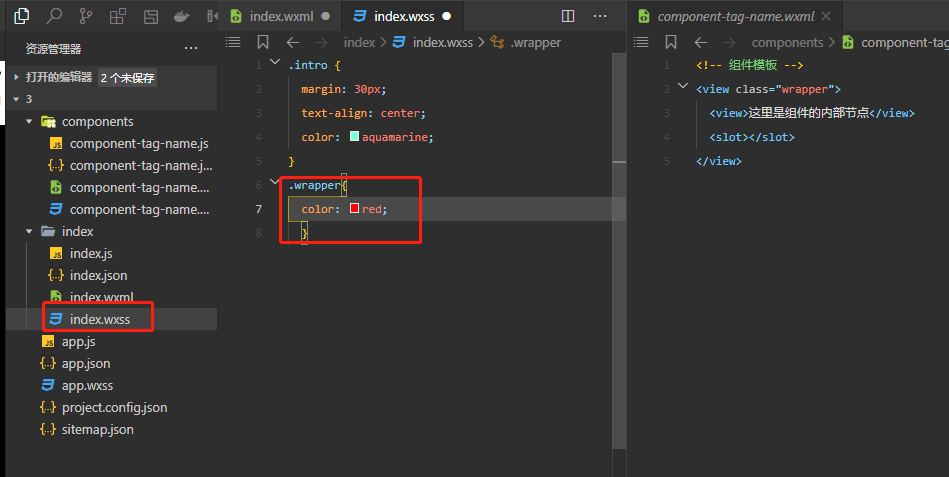This screenshot has height=477, width=949.
Task: Click the left editor vertical scrollbar
Action: coord(619,251)
